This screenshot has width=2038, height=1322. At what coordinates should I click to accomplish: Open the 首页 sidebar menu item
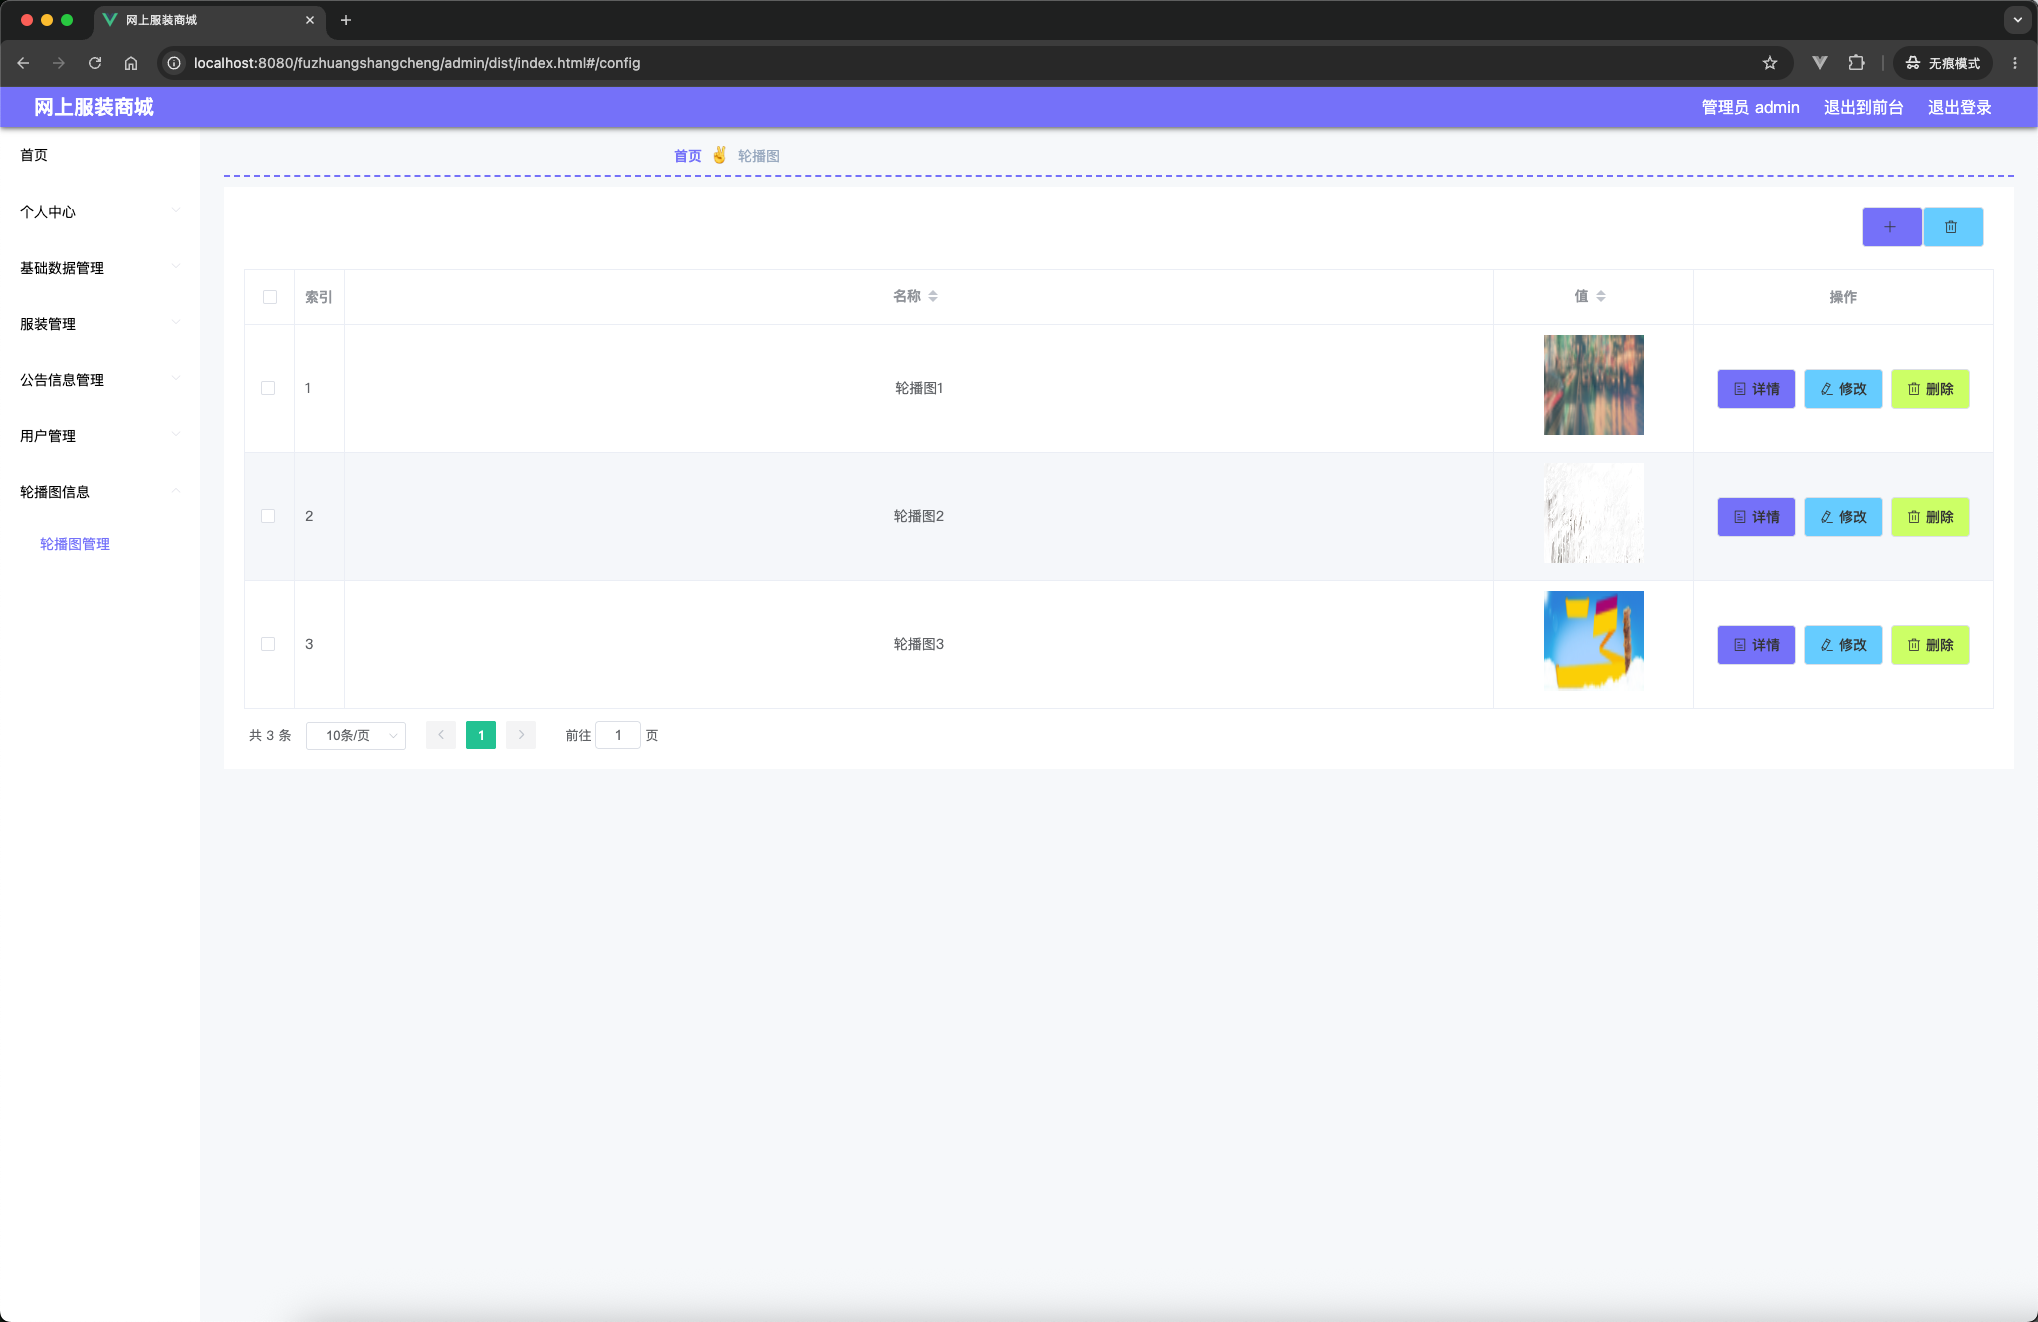click(x=100, y=155)
